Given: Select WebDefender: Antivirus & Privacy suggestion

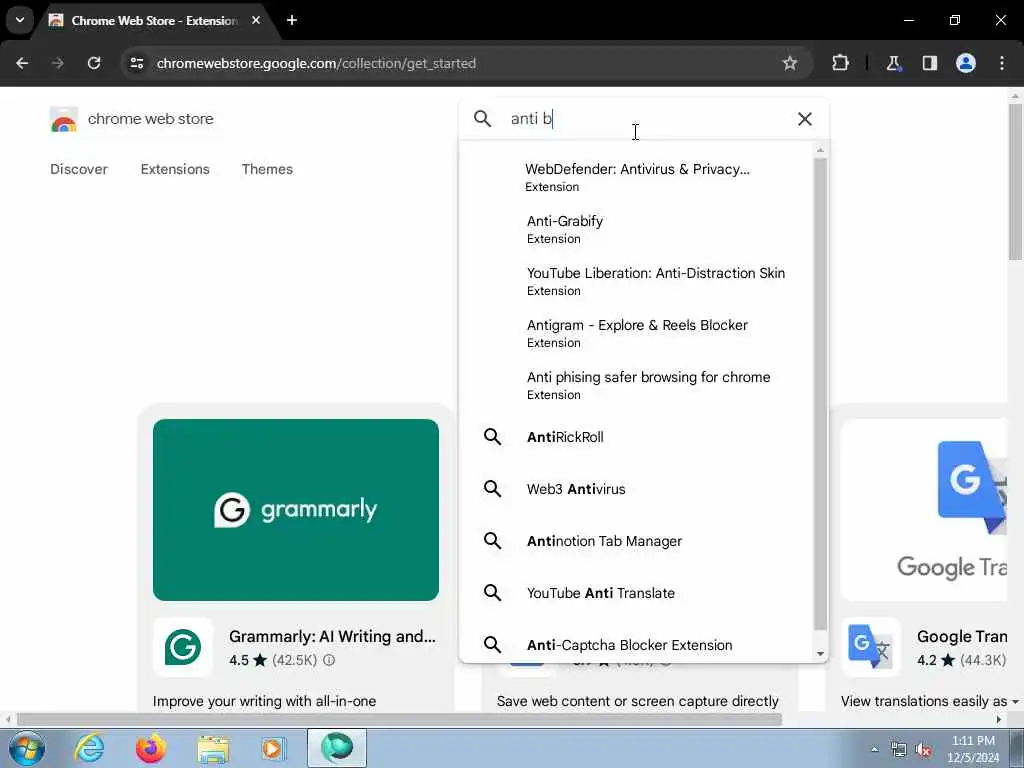Looking at the screenshot, I should 637,177.
